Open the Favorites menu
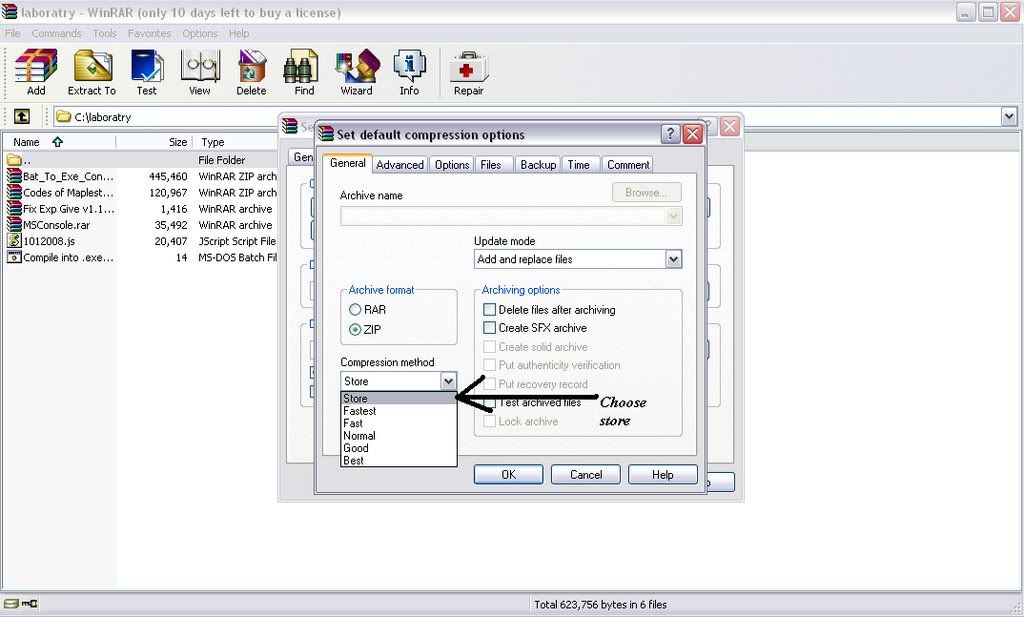The image size is (1024, 617). click(x=149, y=33)
